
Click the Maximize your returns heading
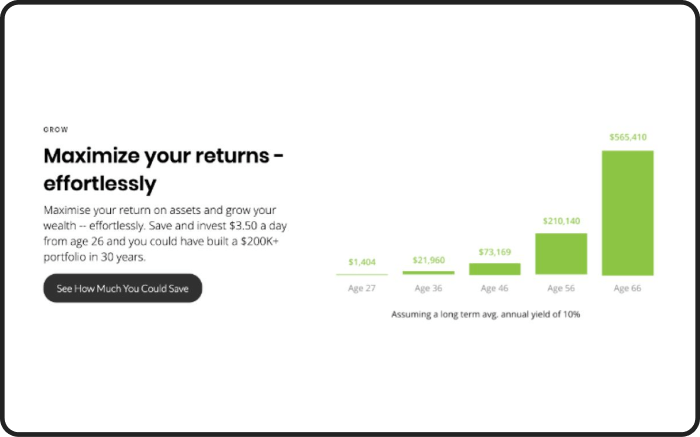[163, 170]
